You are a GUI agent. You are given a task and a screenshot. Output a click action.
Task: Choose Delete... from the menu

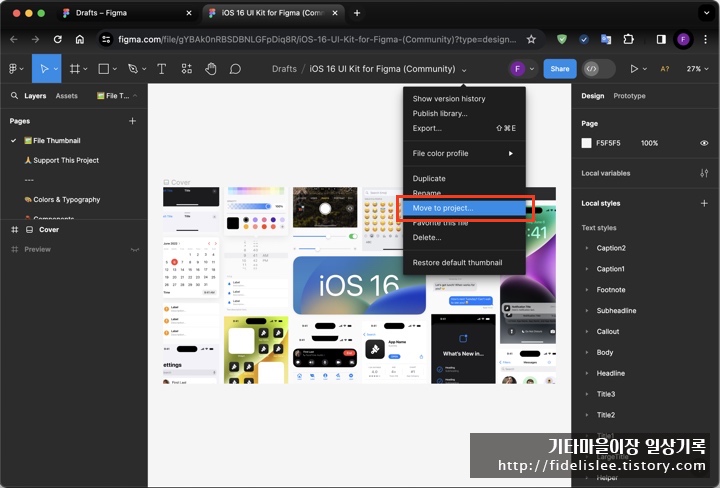(464, 237)
